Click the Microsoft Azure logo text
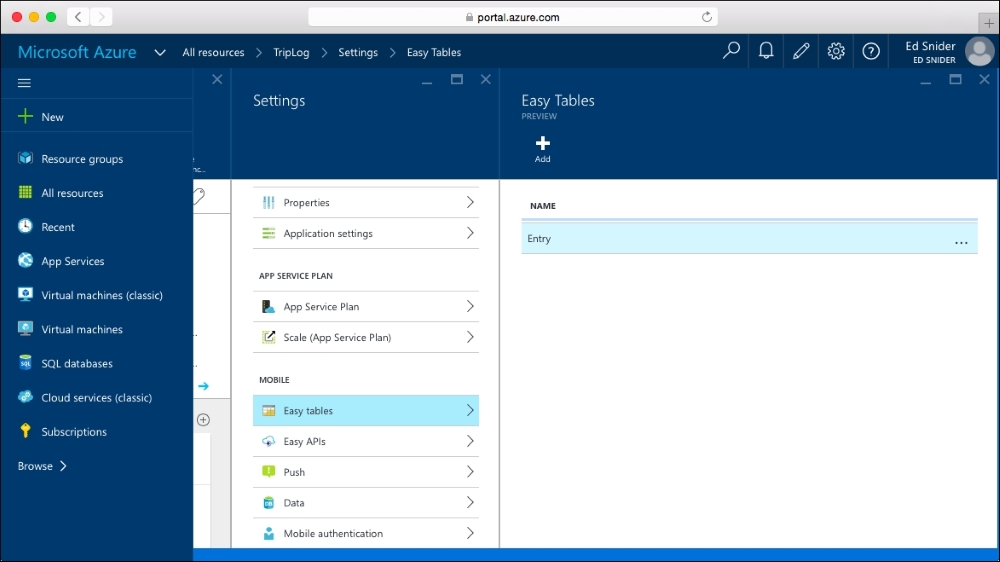 [x=77, y=52]
